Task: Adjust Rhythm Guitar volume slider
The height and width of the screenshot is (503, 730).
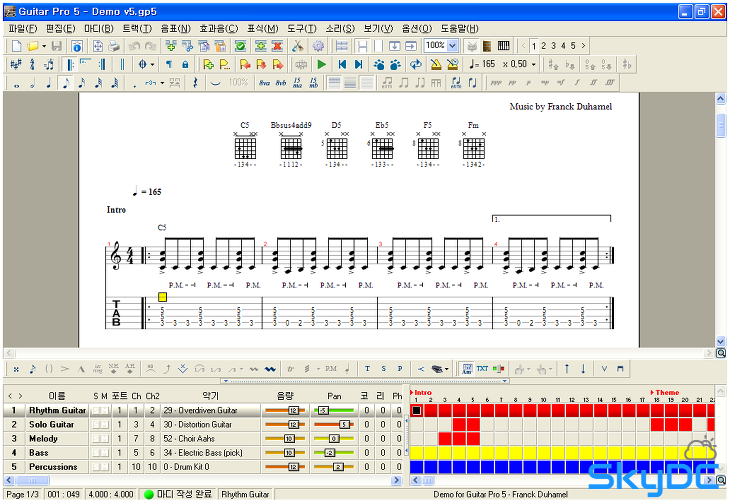Action: tap(285, 410)
